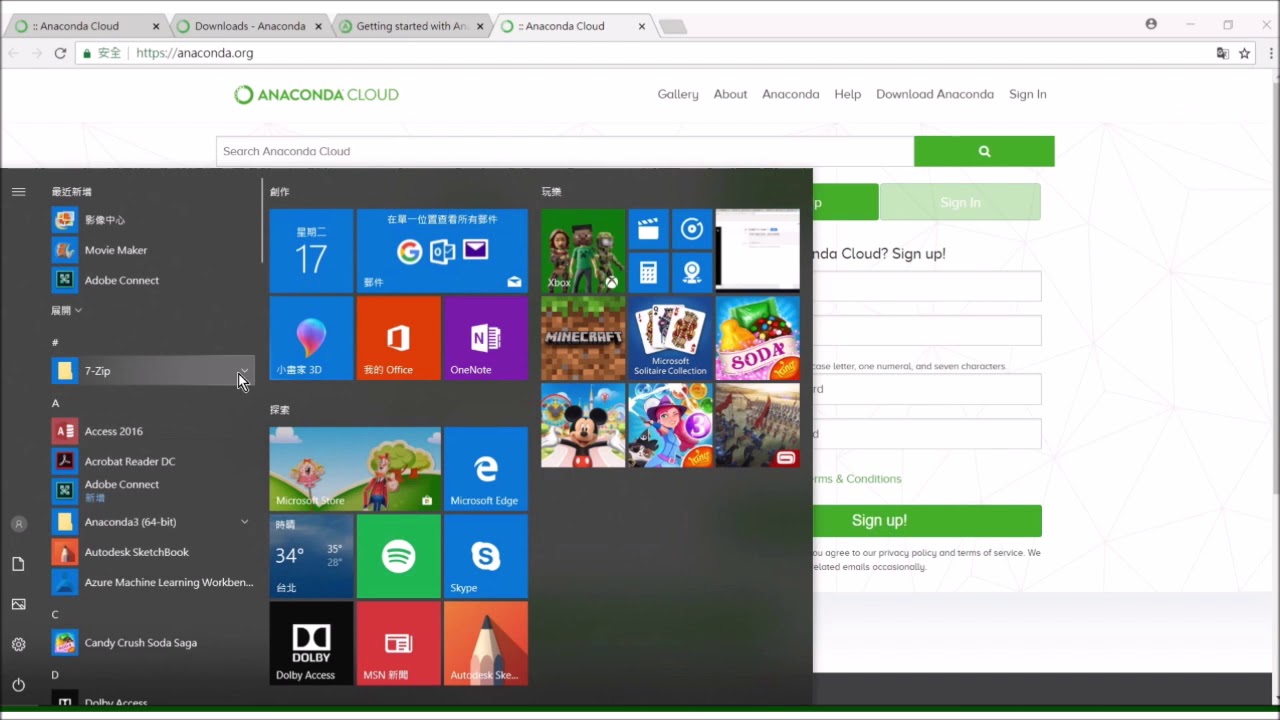The height and width of the screenshot is (720, 1280).
Task: Reload the page in Chrome
Action: 60,53
